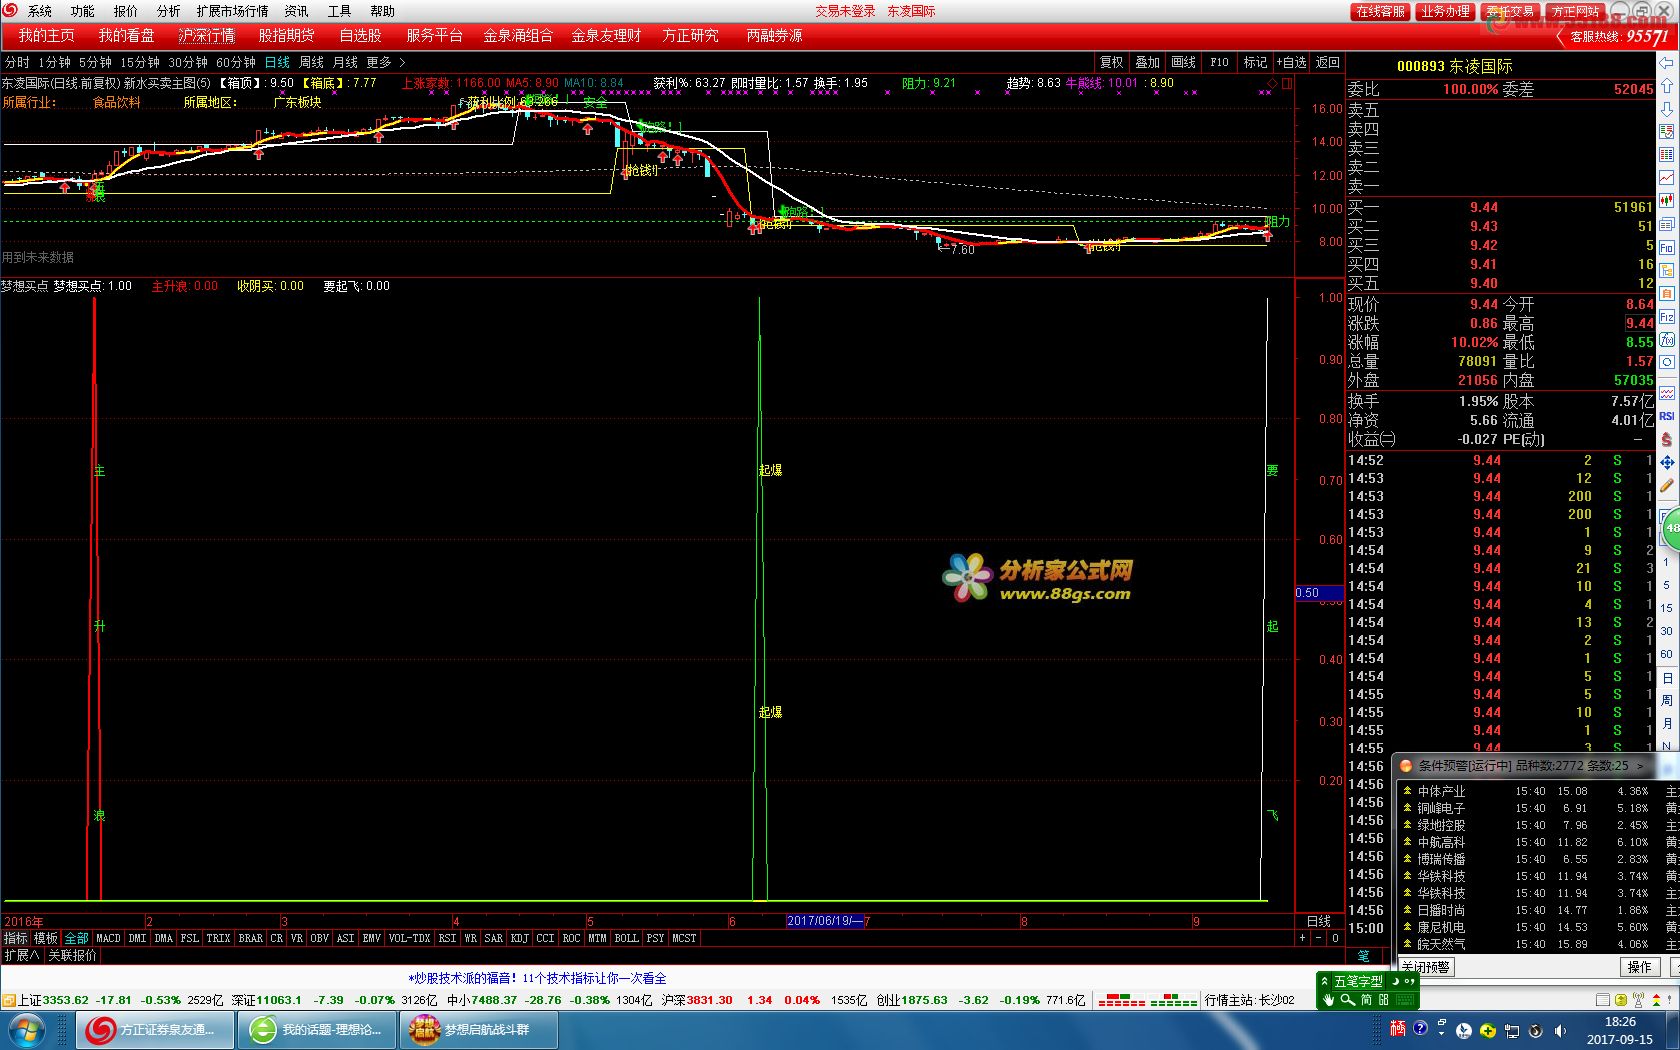Select the pencil drawing tool icon
Image resolution: width=1680 pixels, height=1050 pixels.
point(1667,487)
